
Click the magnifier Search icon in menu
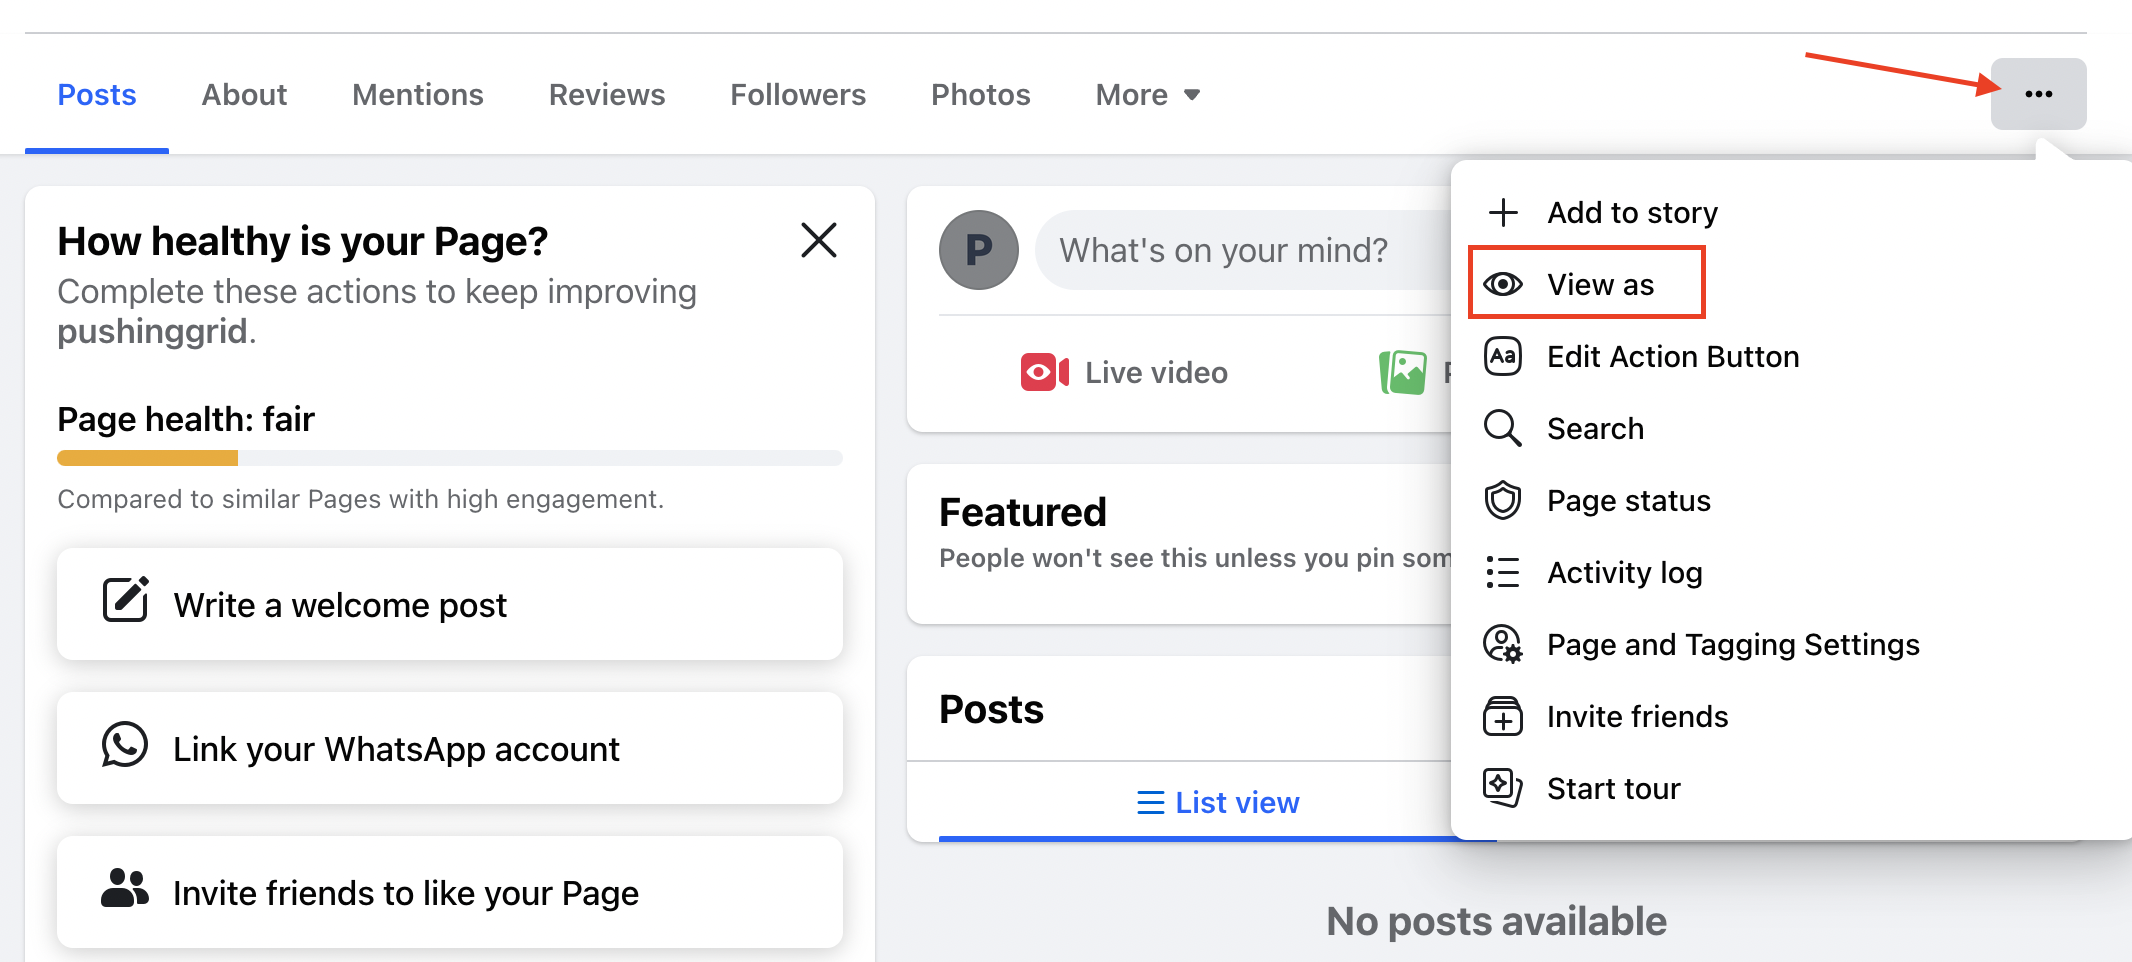click(x=1502, y=428)
